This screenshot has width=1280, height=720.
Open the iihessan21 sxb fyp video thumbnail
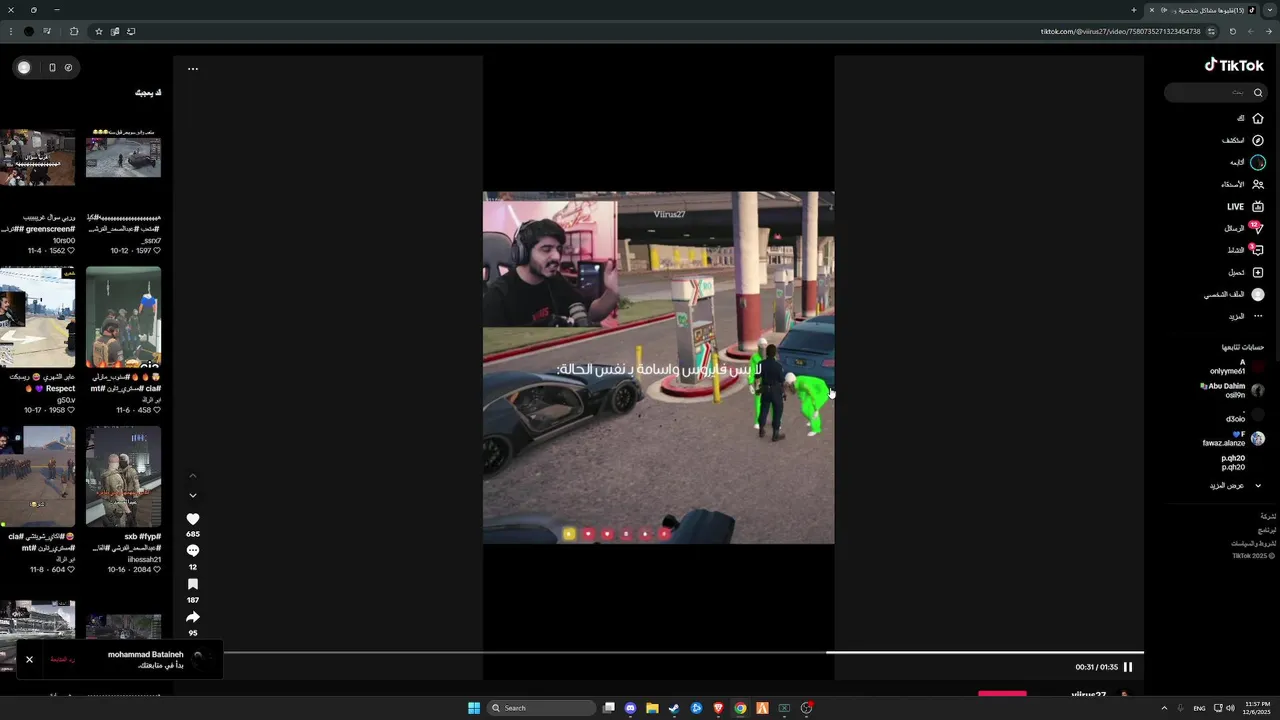[x=123, y=477]
